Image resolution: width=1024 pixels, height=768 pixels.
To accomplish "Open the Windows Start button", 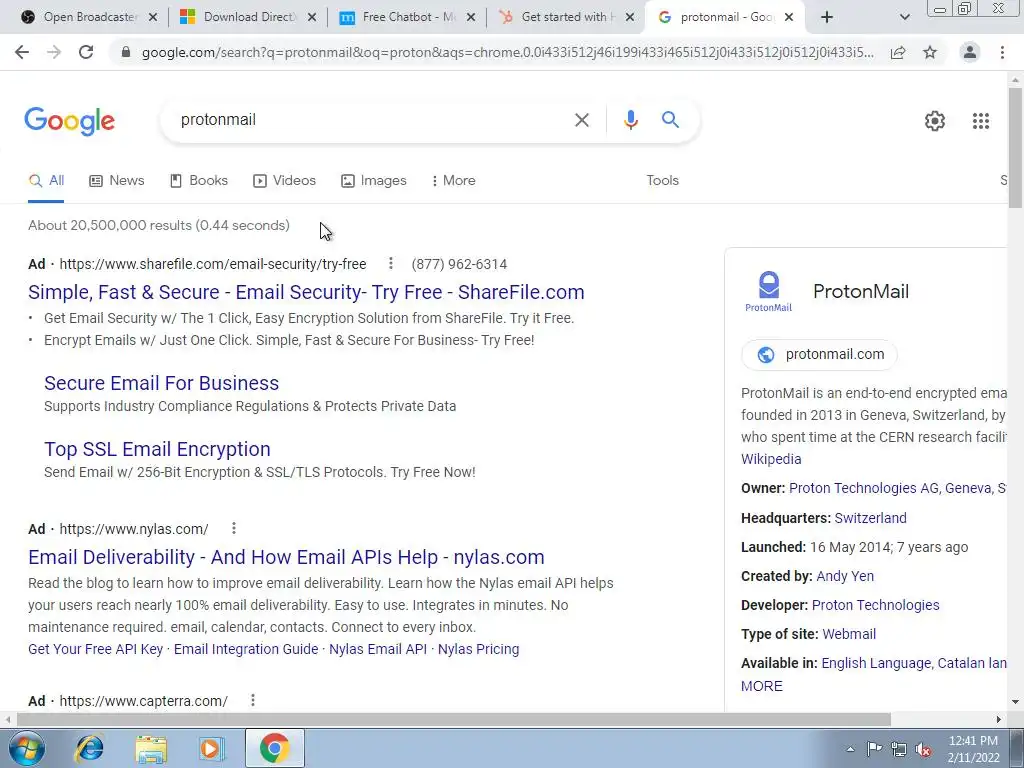I will coord(26,748).
